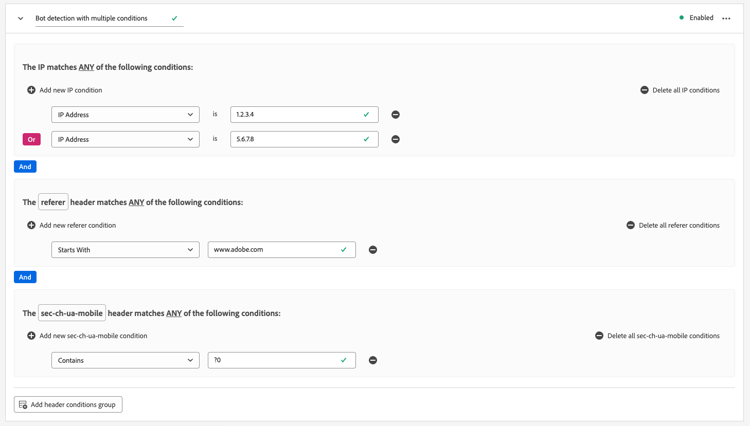Click the rule name field

click(x=100, y=18)
